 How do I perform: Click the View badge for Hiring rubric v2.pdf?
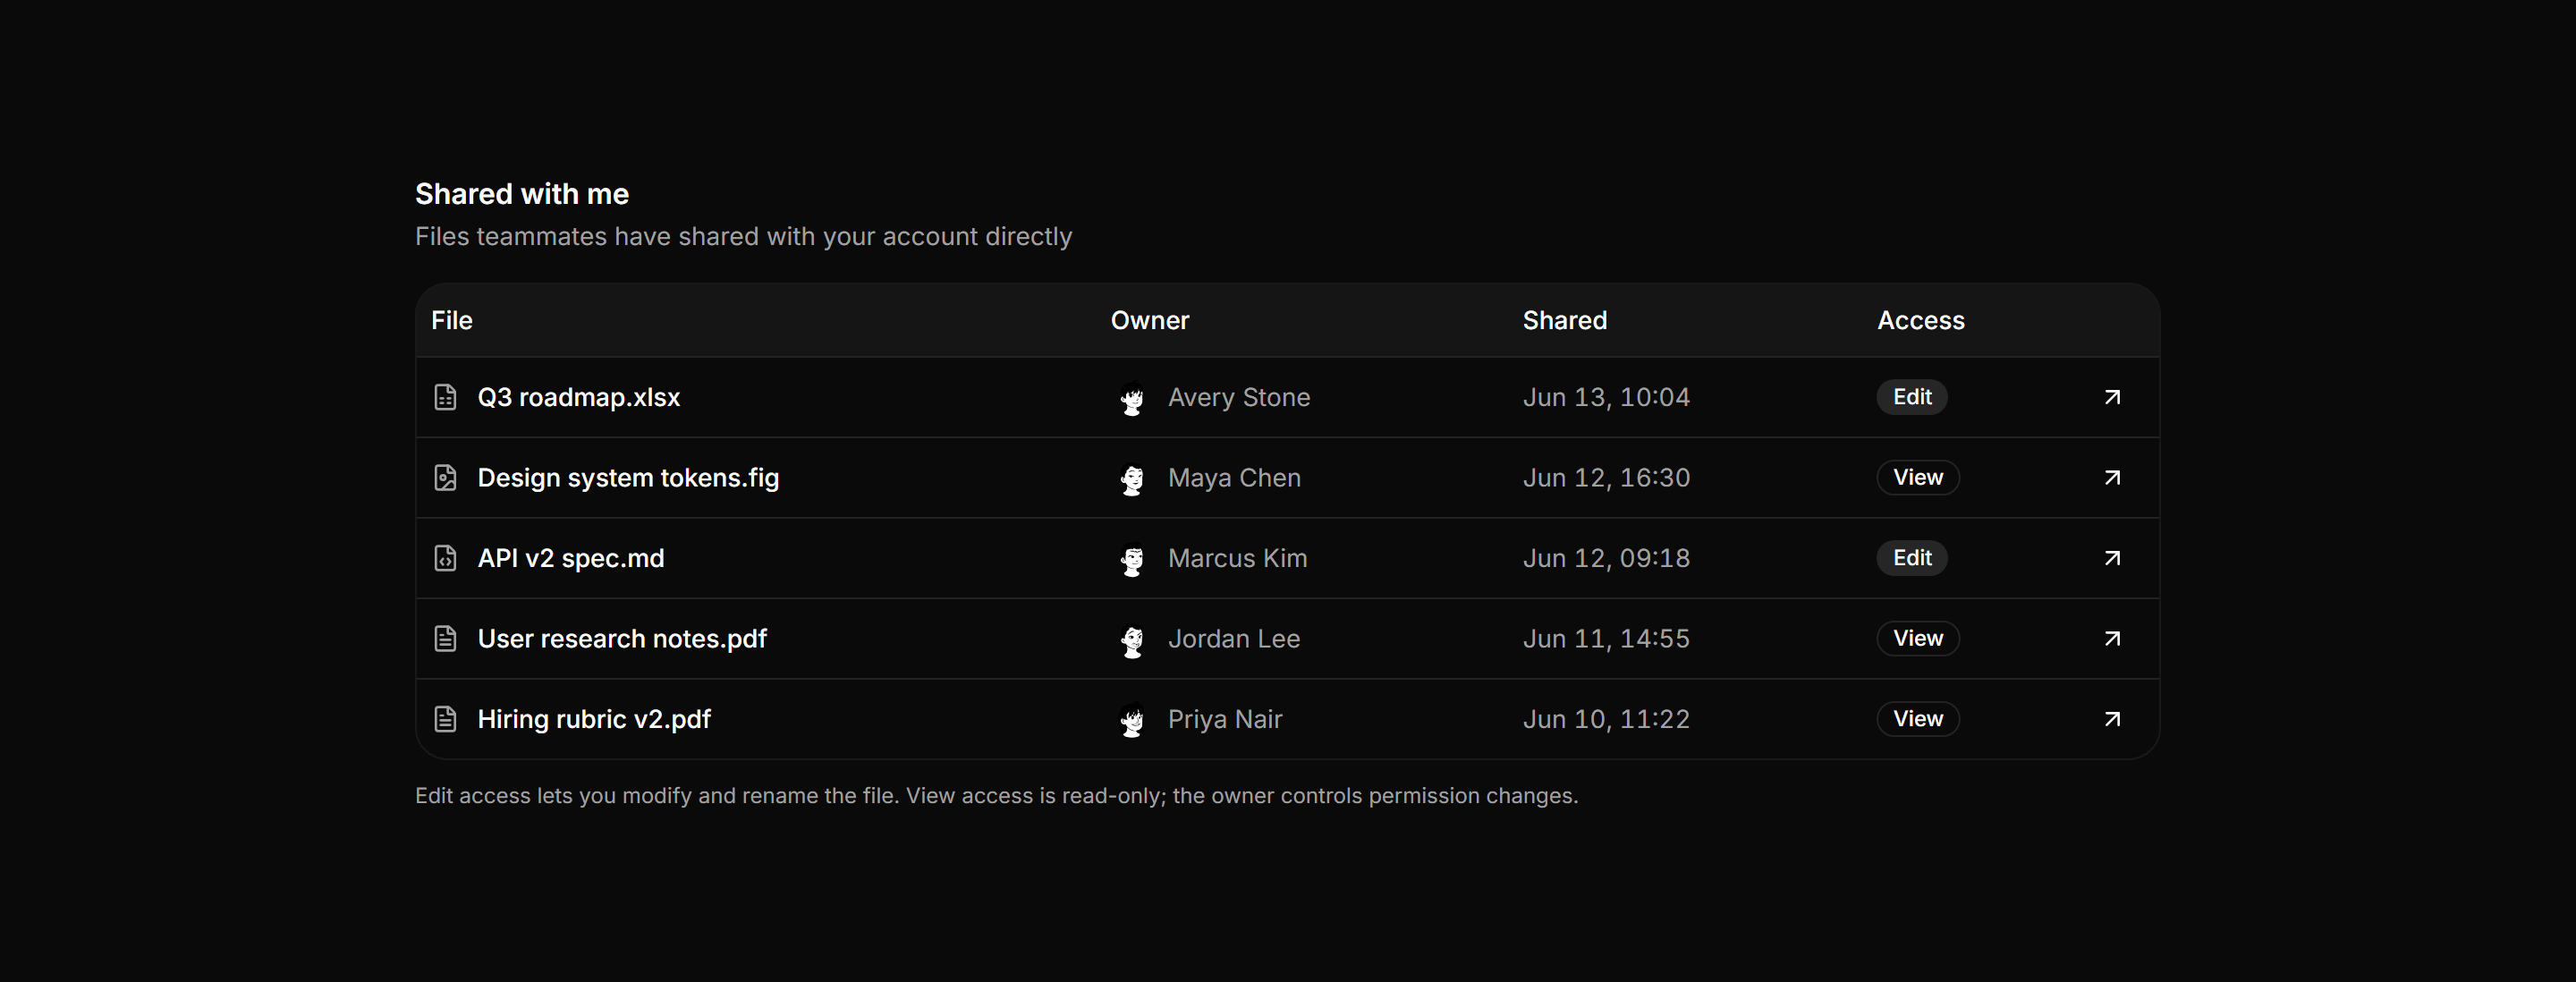tap(1917, 719)
